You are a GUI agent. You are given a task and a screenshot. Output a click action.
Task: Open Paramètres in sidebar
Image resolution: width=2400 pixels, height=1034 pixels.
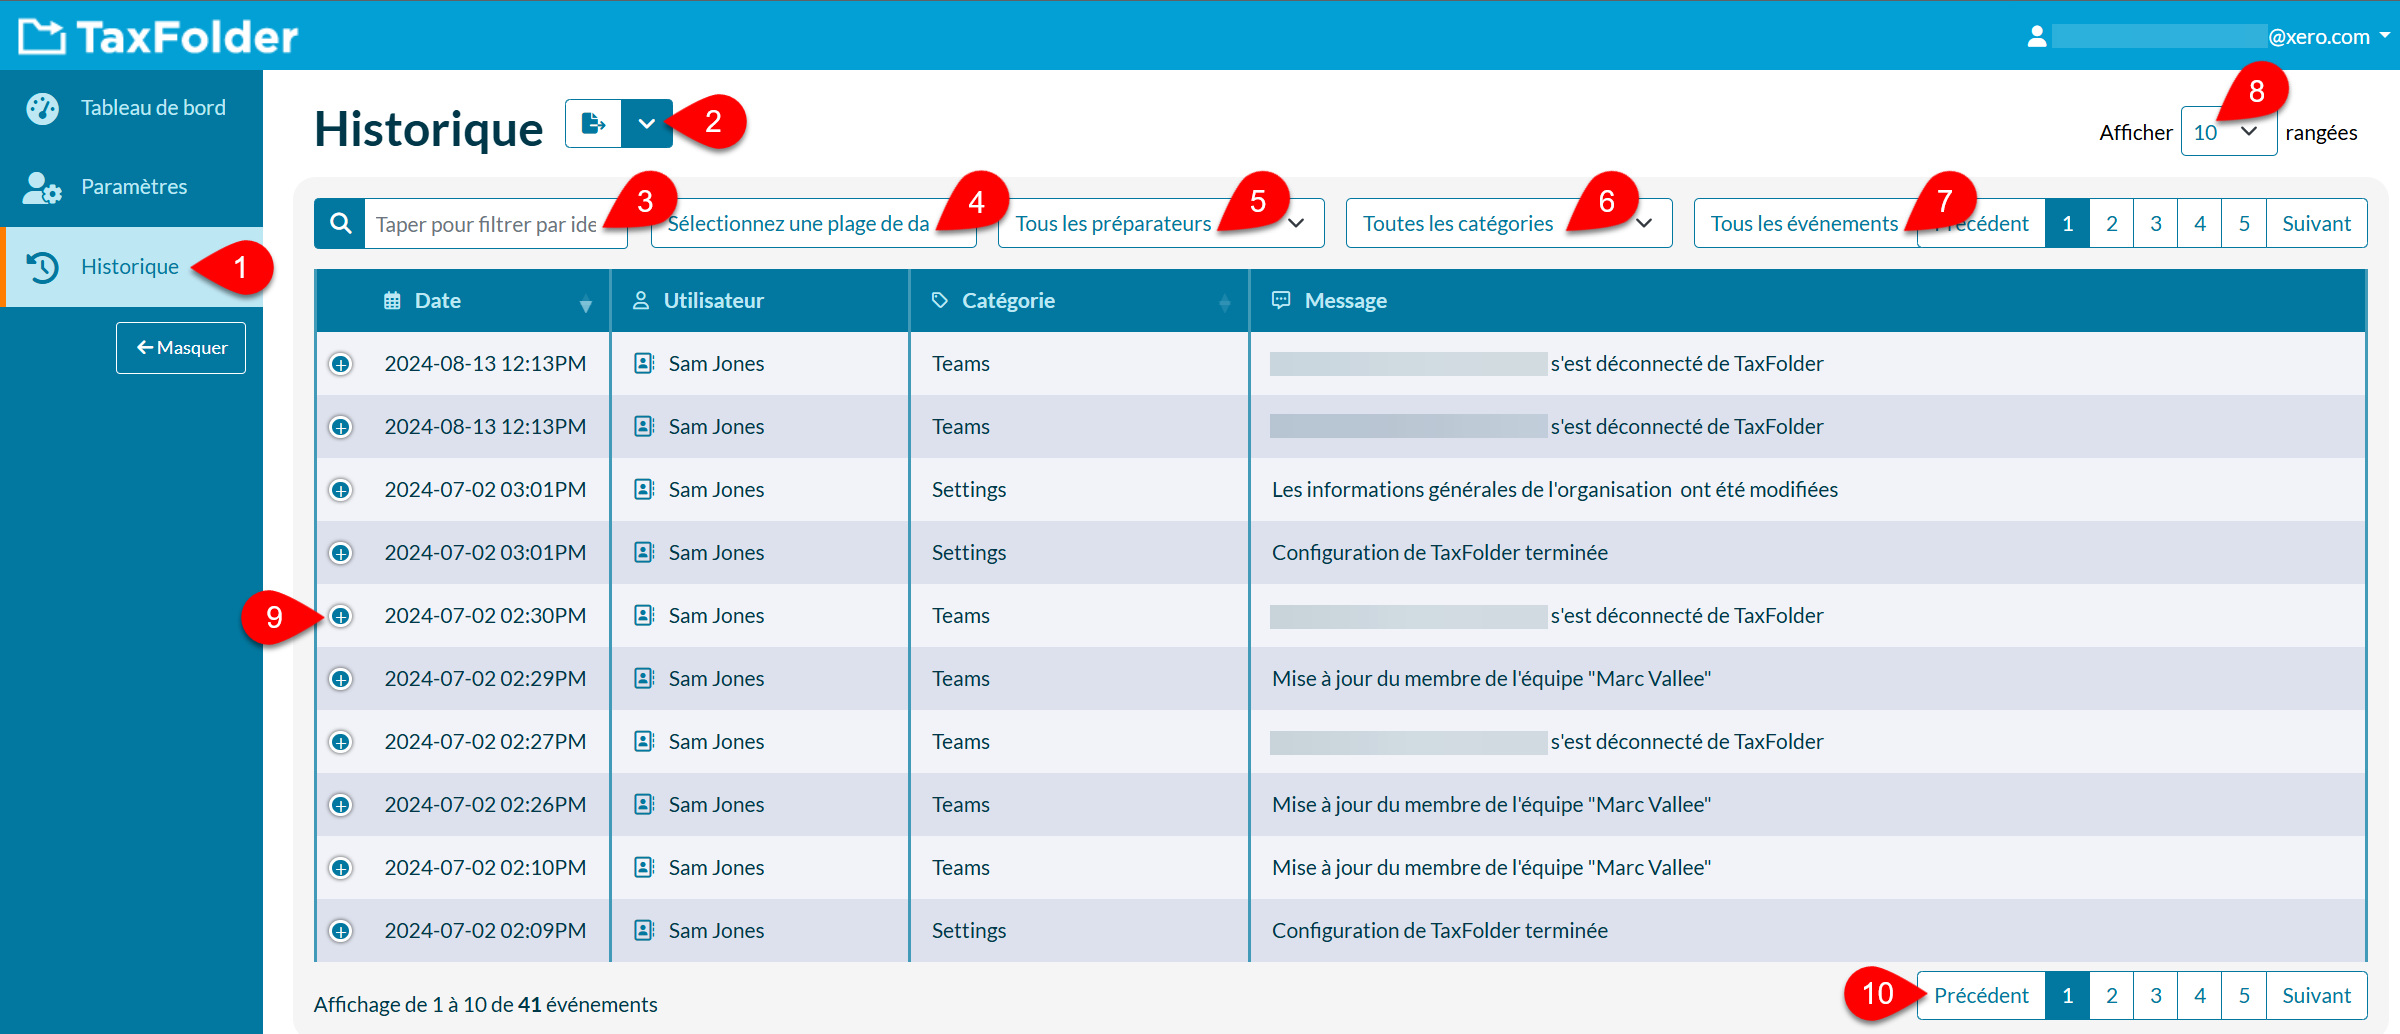[131, 187]
